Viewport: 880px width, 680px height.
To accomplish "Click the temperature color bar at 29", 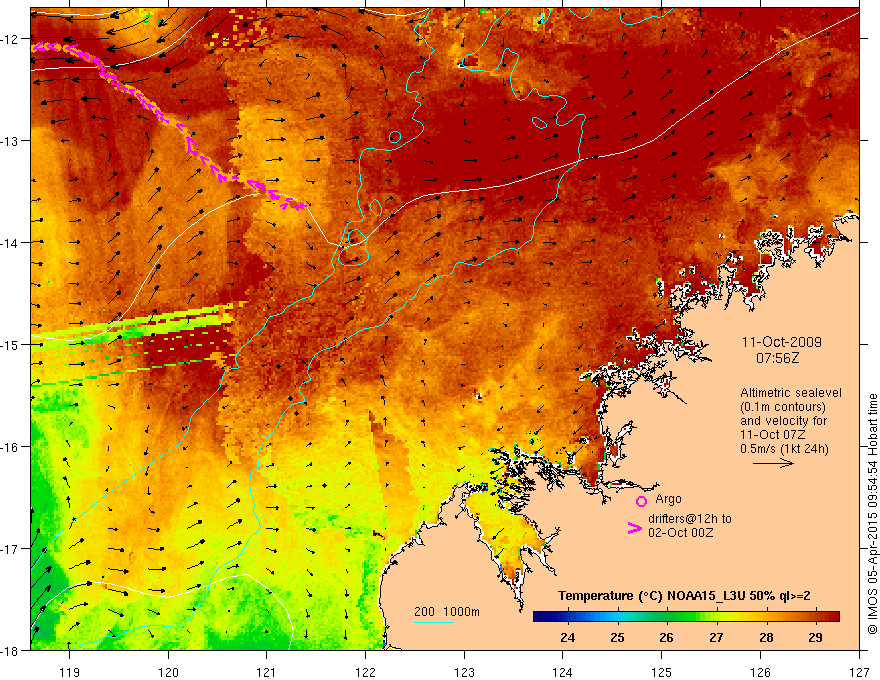I will pyautogui.click(x=815, y=617).
